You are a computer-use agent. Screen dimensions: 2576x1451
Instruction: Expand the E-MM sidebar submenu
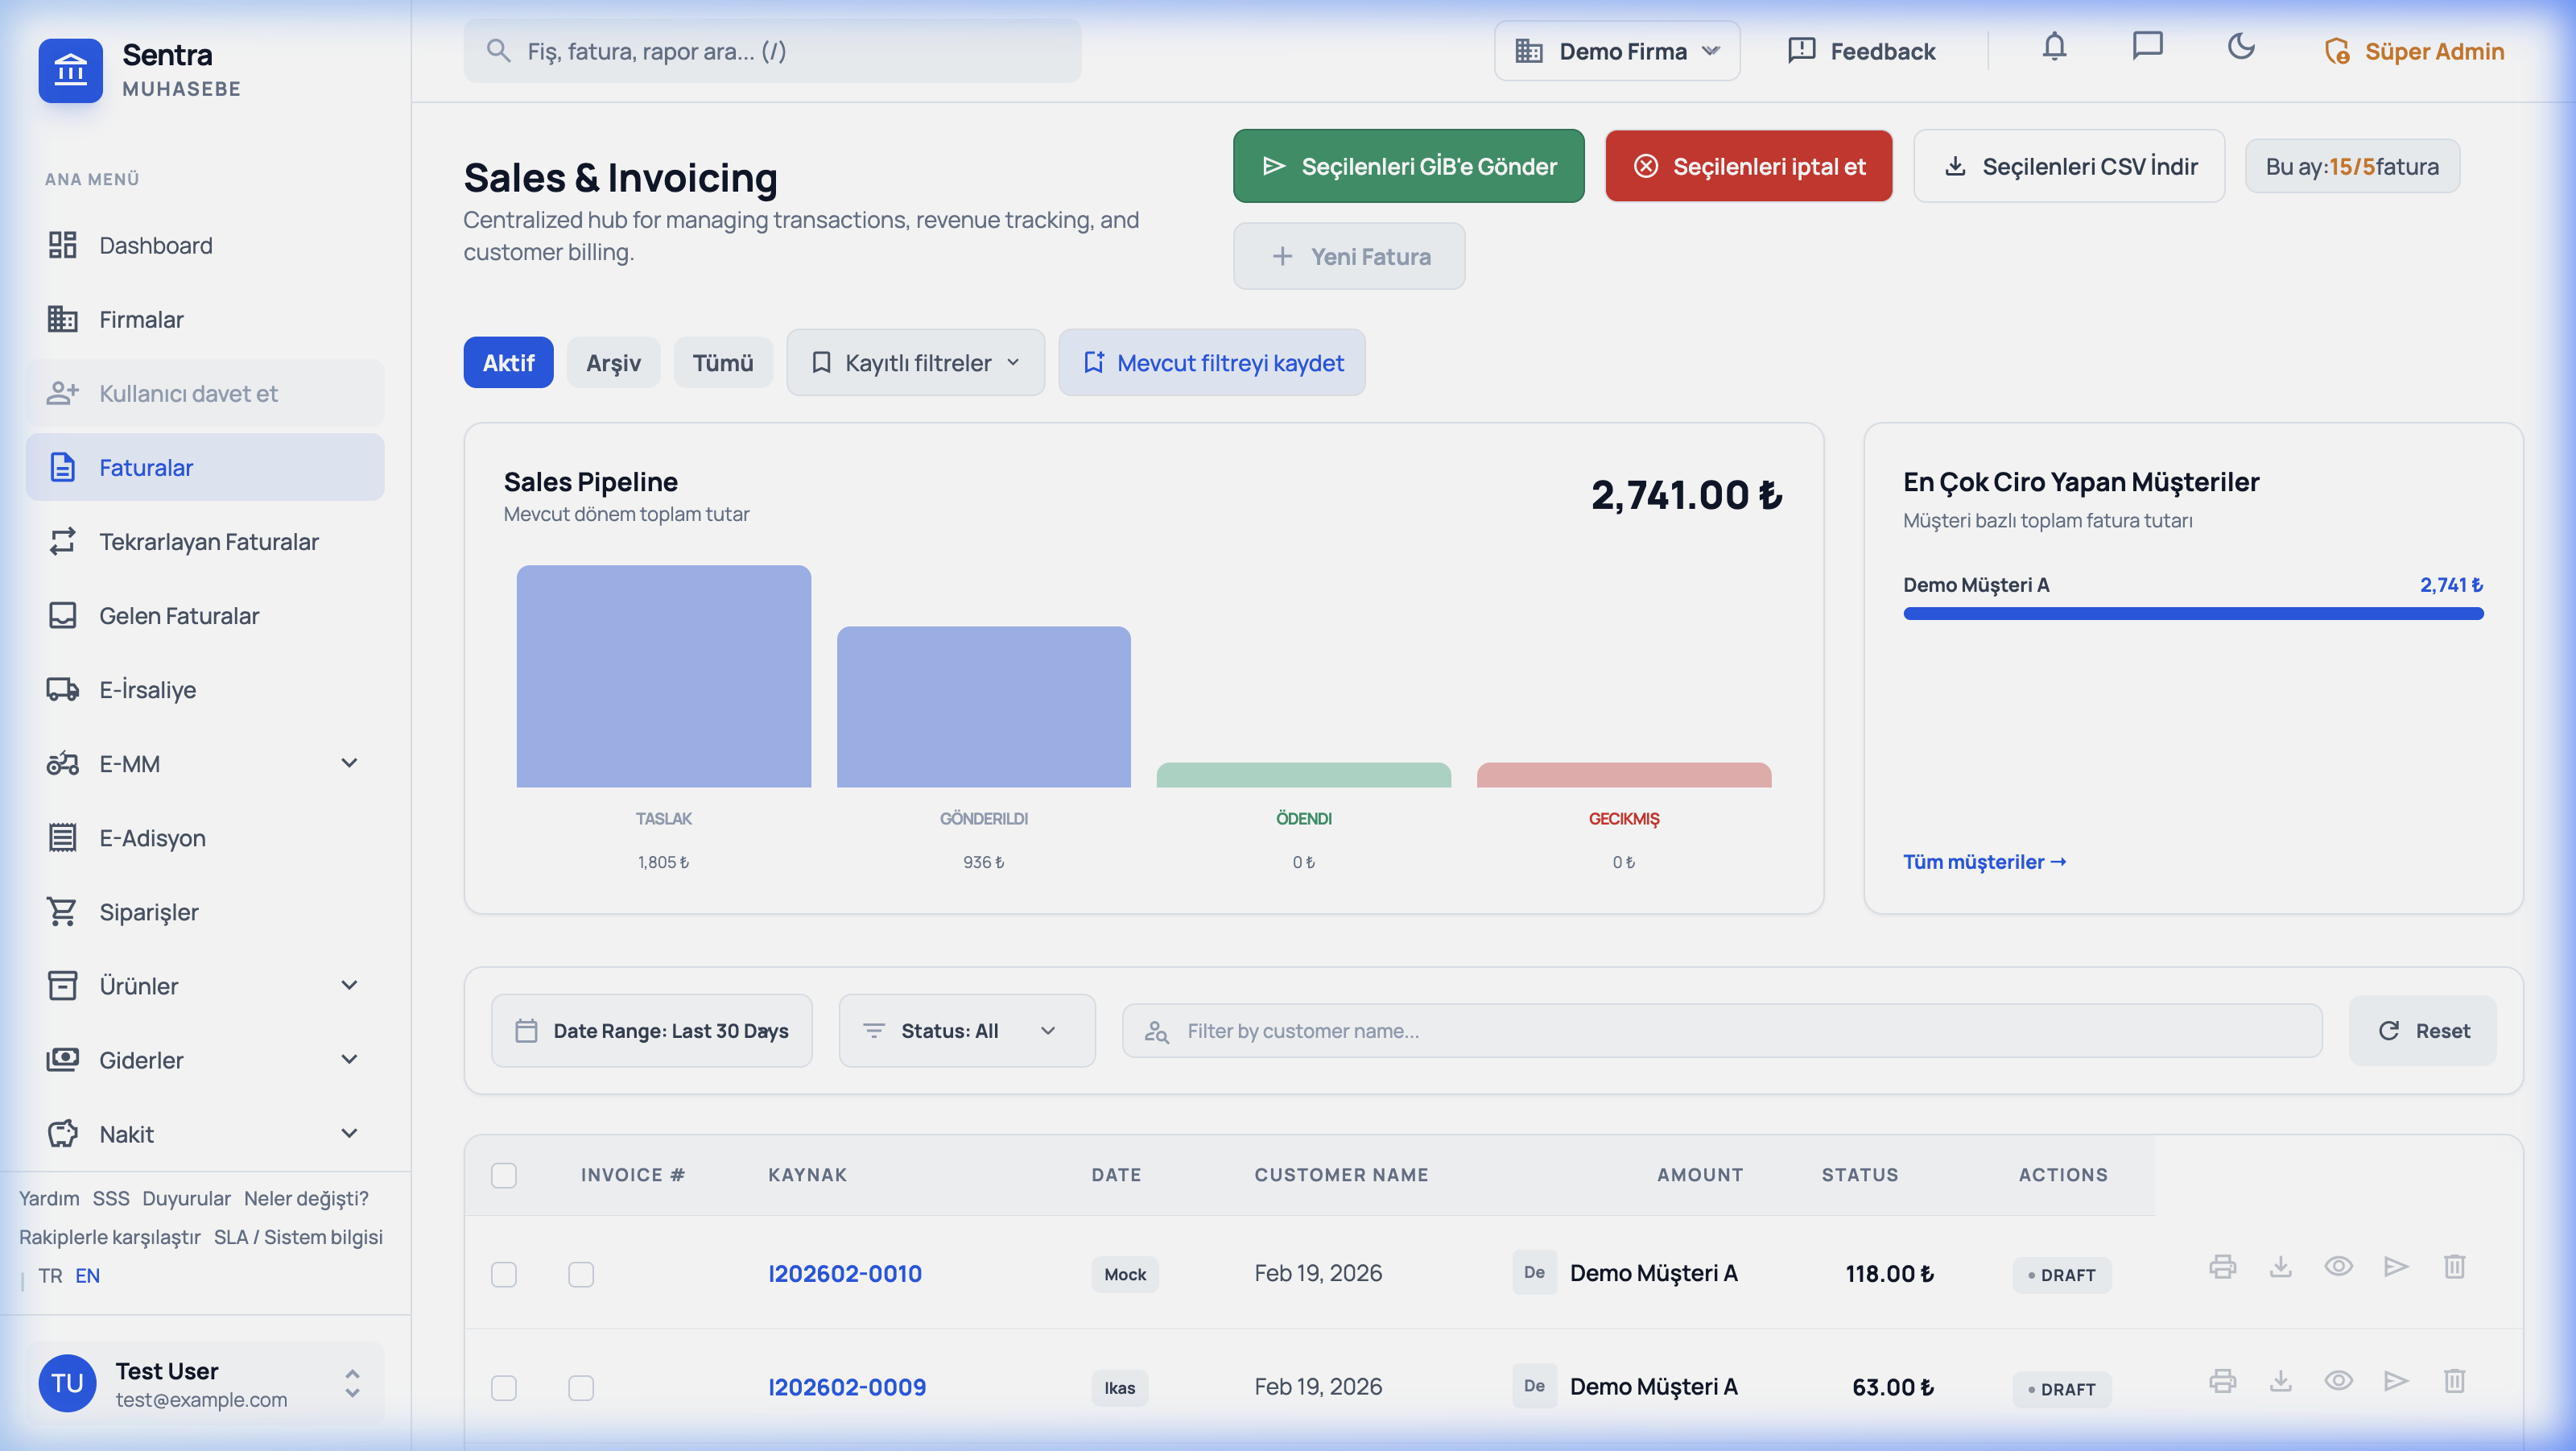(x=349, y=764)
